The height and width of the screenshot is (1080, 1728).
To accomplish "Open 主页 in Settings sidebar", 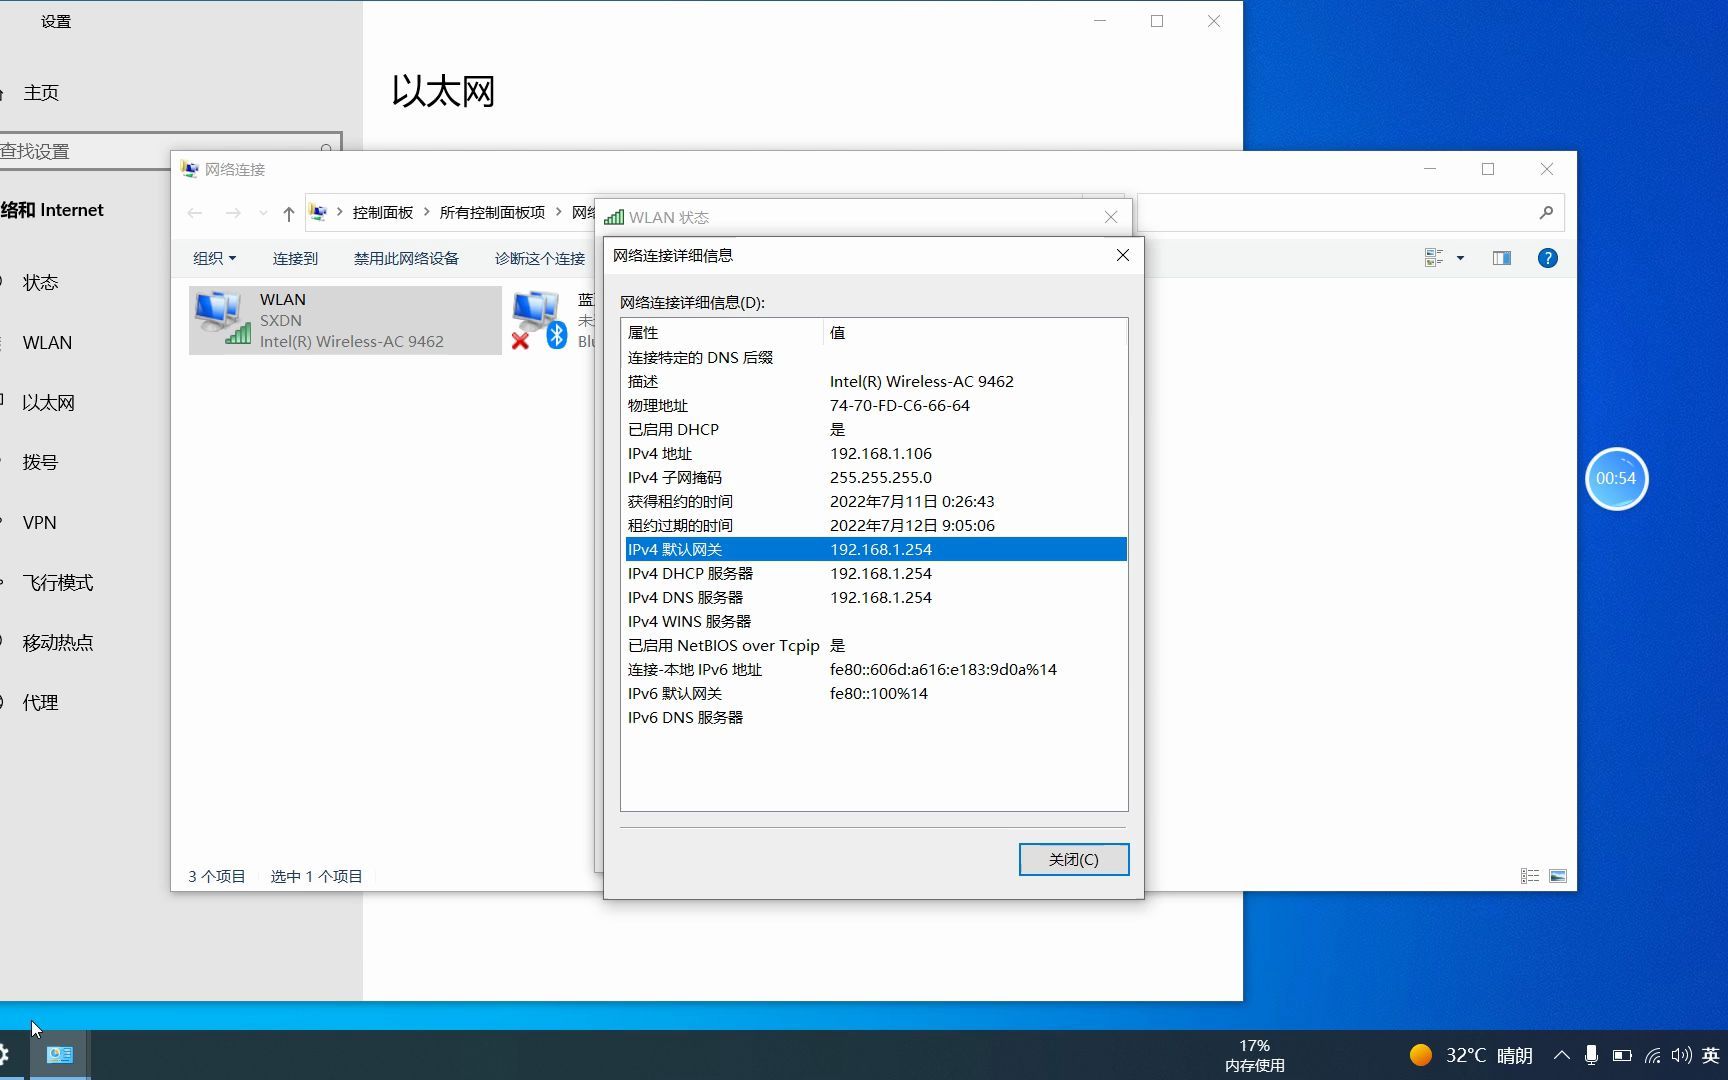I will click(x=41, y=93).
